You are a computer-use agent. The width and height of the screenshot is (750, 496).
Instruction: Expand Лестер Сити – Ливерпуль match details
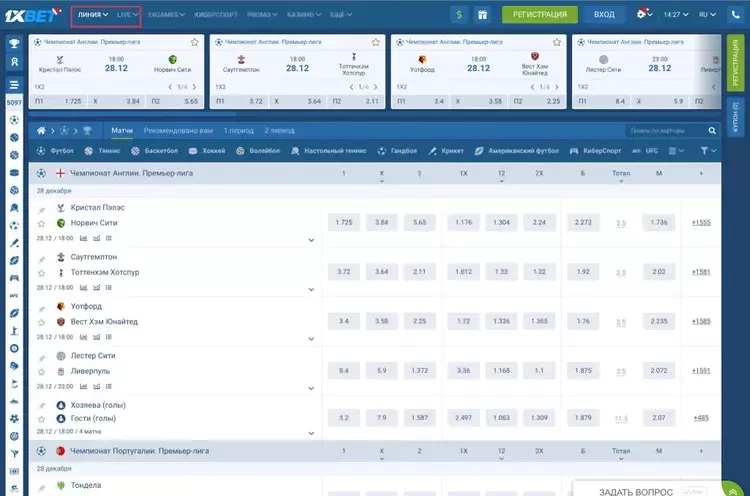pyautogui.click(x=311, y=388)
